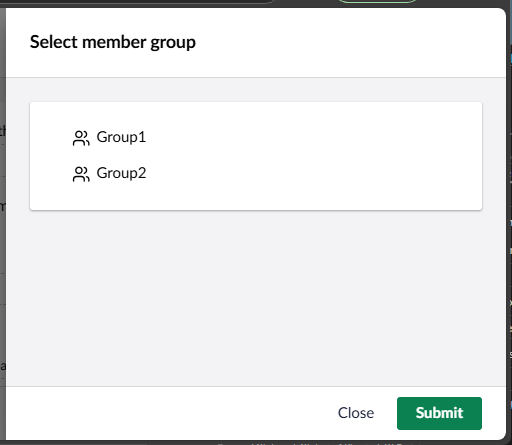Select the Group1 member group label

121,137
